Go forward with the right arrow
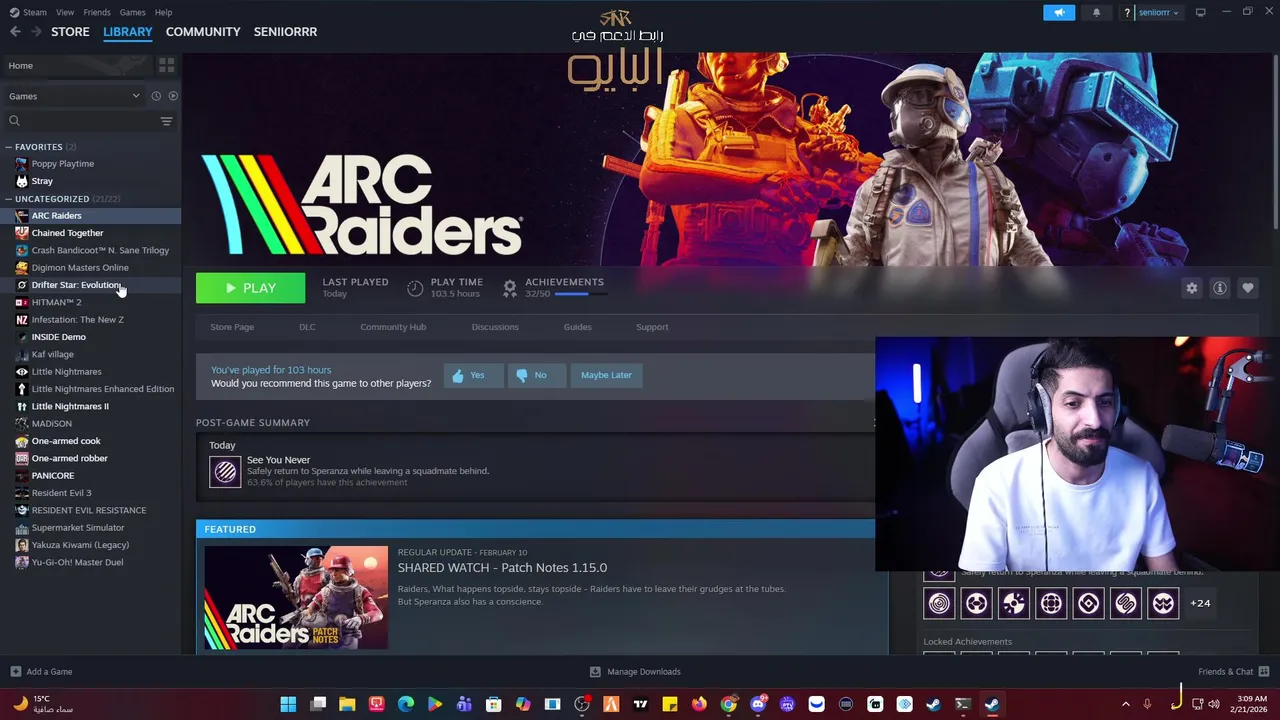This screenshot has height=720, width=1280. pos(36,32)
